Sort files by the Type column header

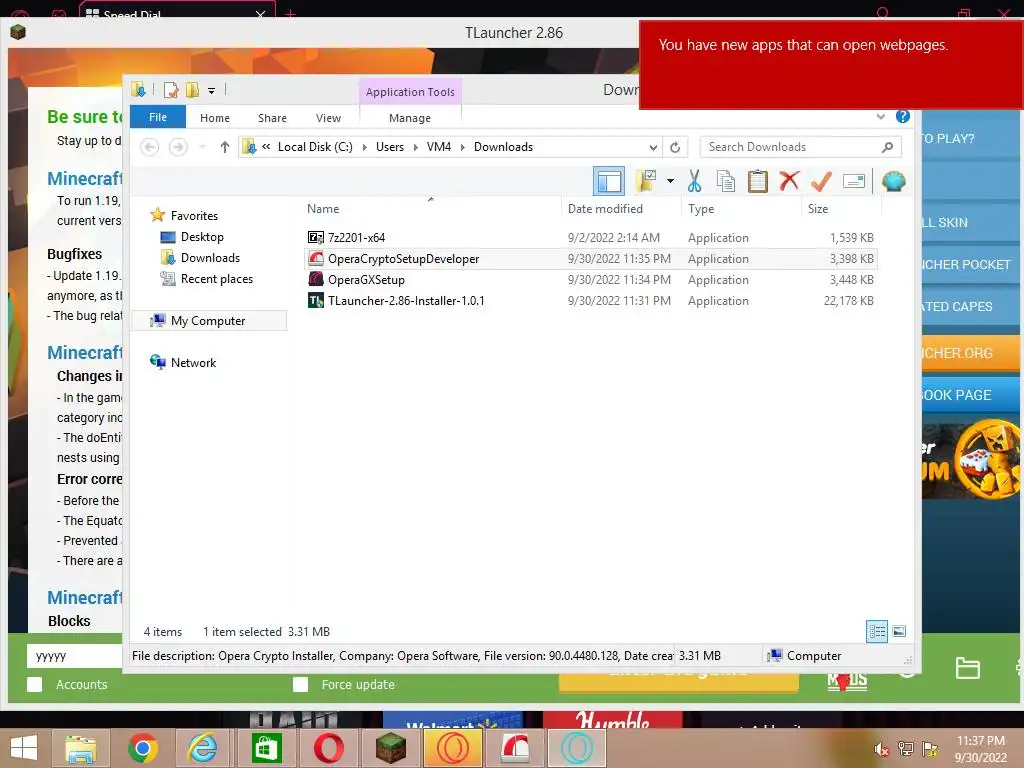pos(741,208)
